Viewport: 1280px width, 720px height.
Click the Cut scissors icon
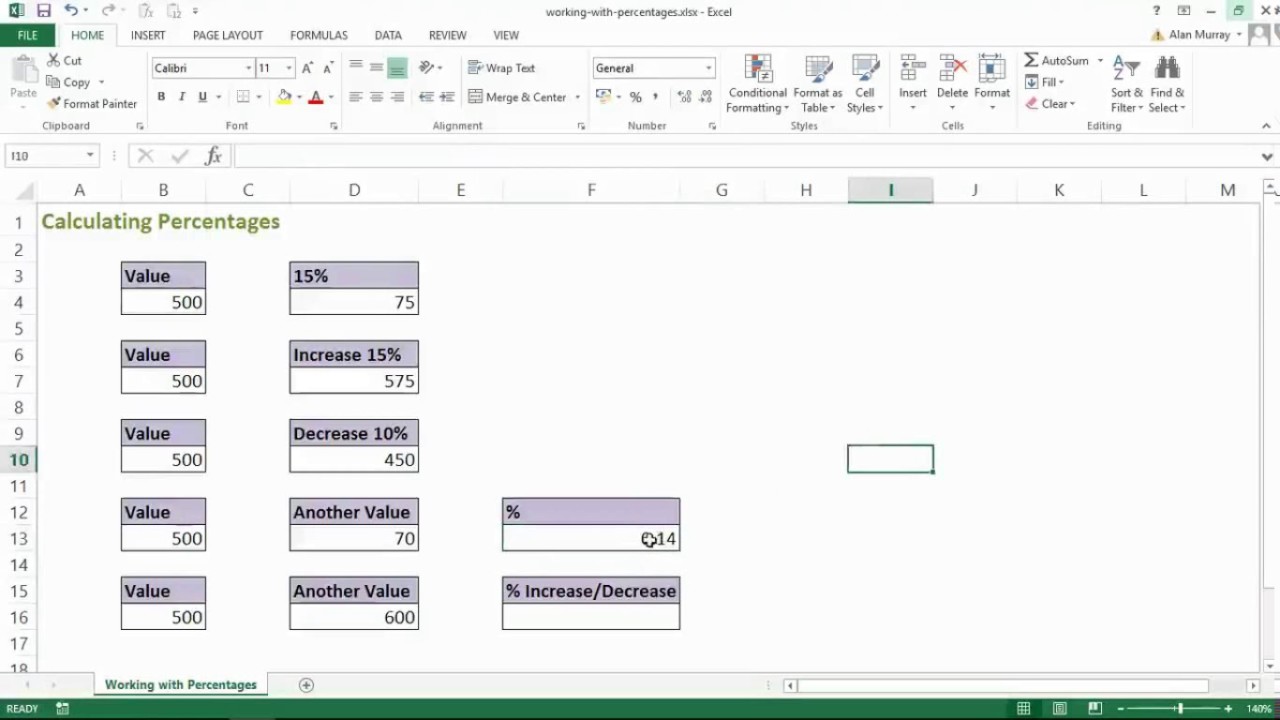click(x=54, y=61)
